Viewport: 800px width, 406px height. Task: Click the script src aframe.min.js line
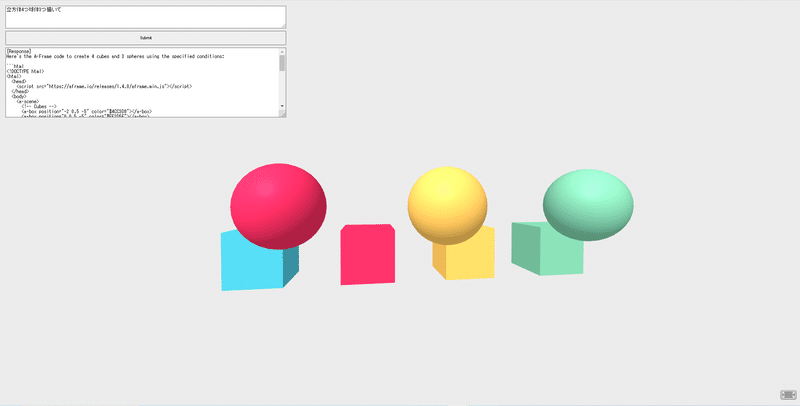point(105,87)
